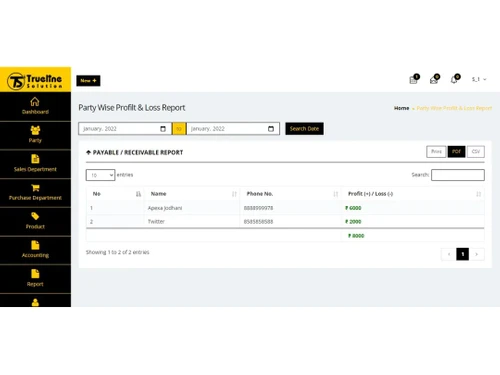Image resolution: width=500 pixels, height=375 pixels.
Task: Select page 1 in pagination
Action: point(463,254)
